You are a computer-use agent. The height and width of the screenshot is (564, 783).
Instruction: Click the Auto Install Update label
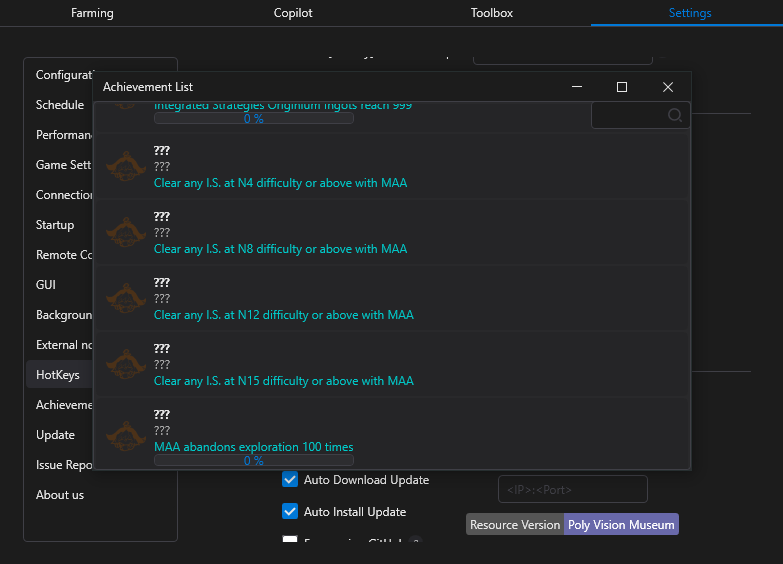click(x=355, y=512)
